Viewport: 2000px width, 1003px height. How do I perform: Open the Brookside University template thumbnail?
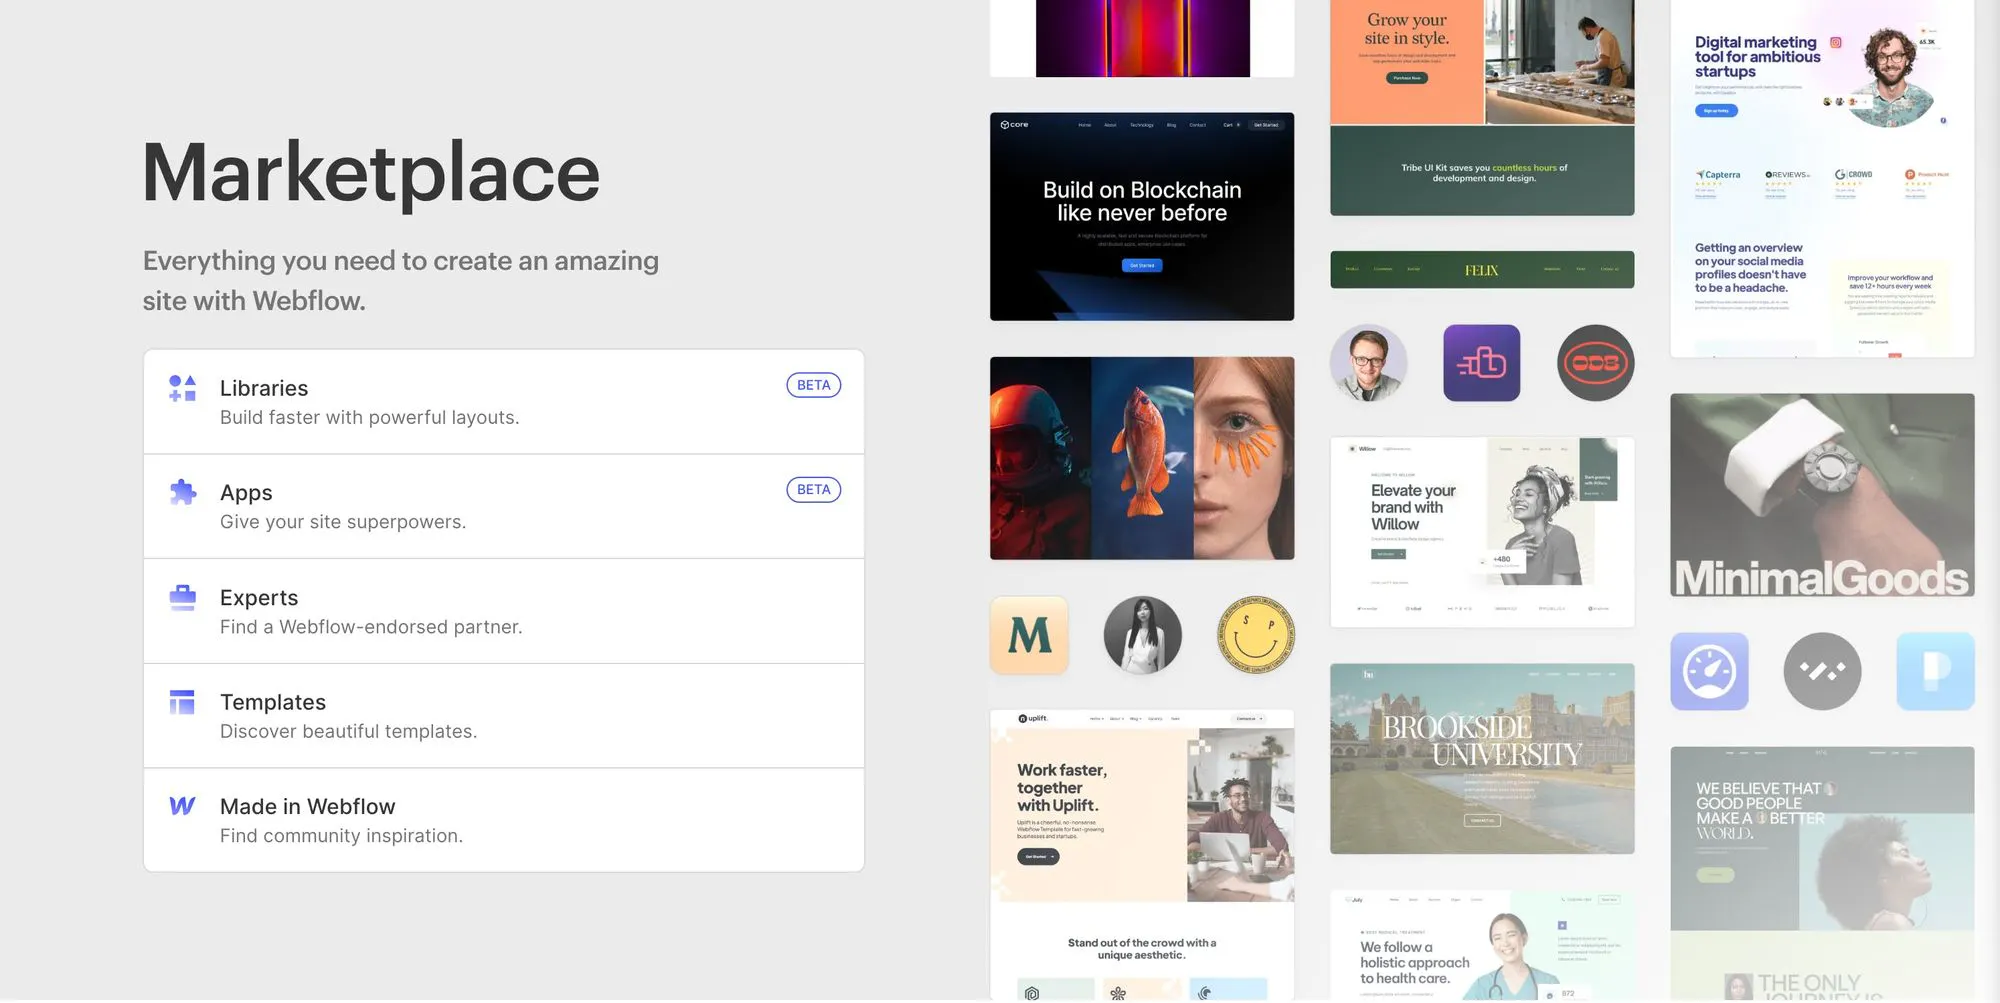[x=1482, y=759]
